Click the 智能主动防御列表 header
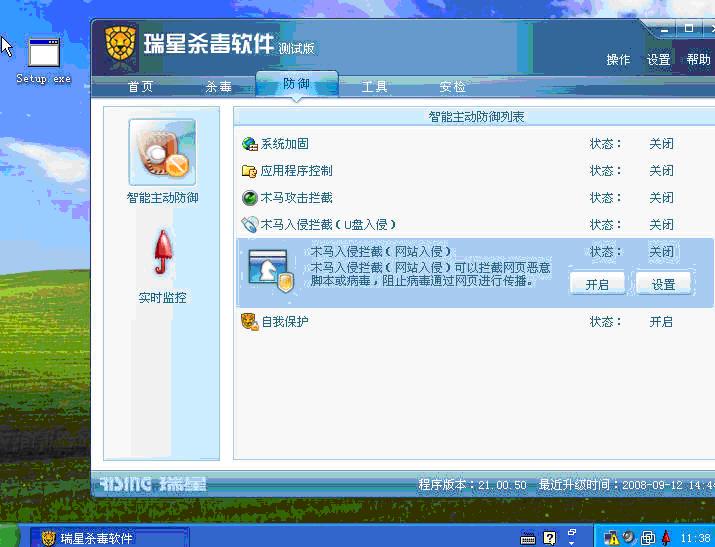715x547 pixels. pyautogui.click(x=476, y=117)
